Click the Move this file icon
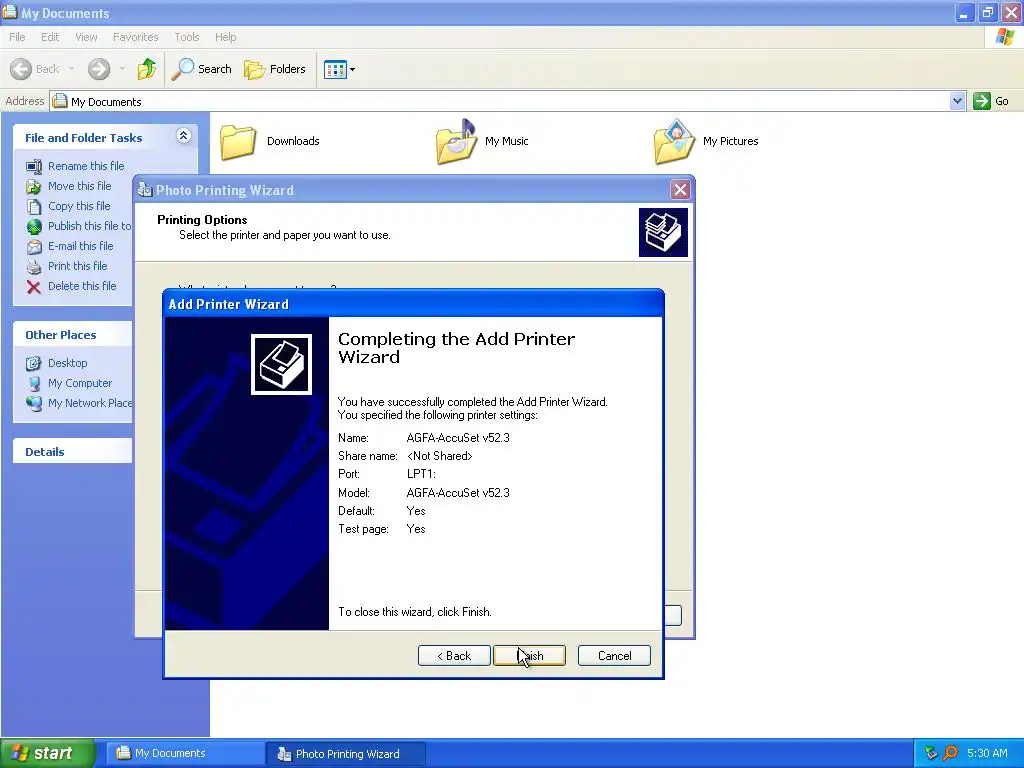 34,187
